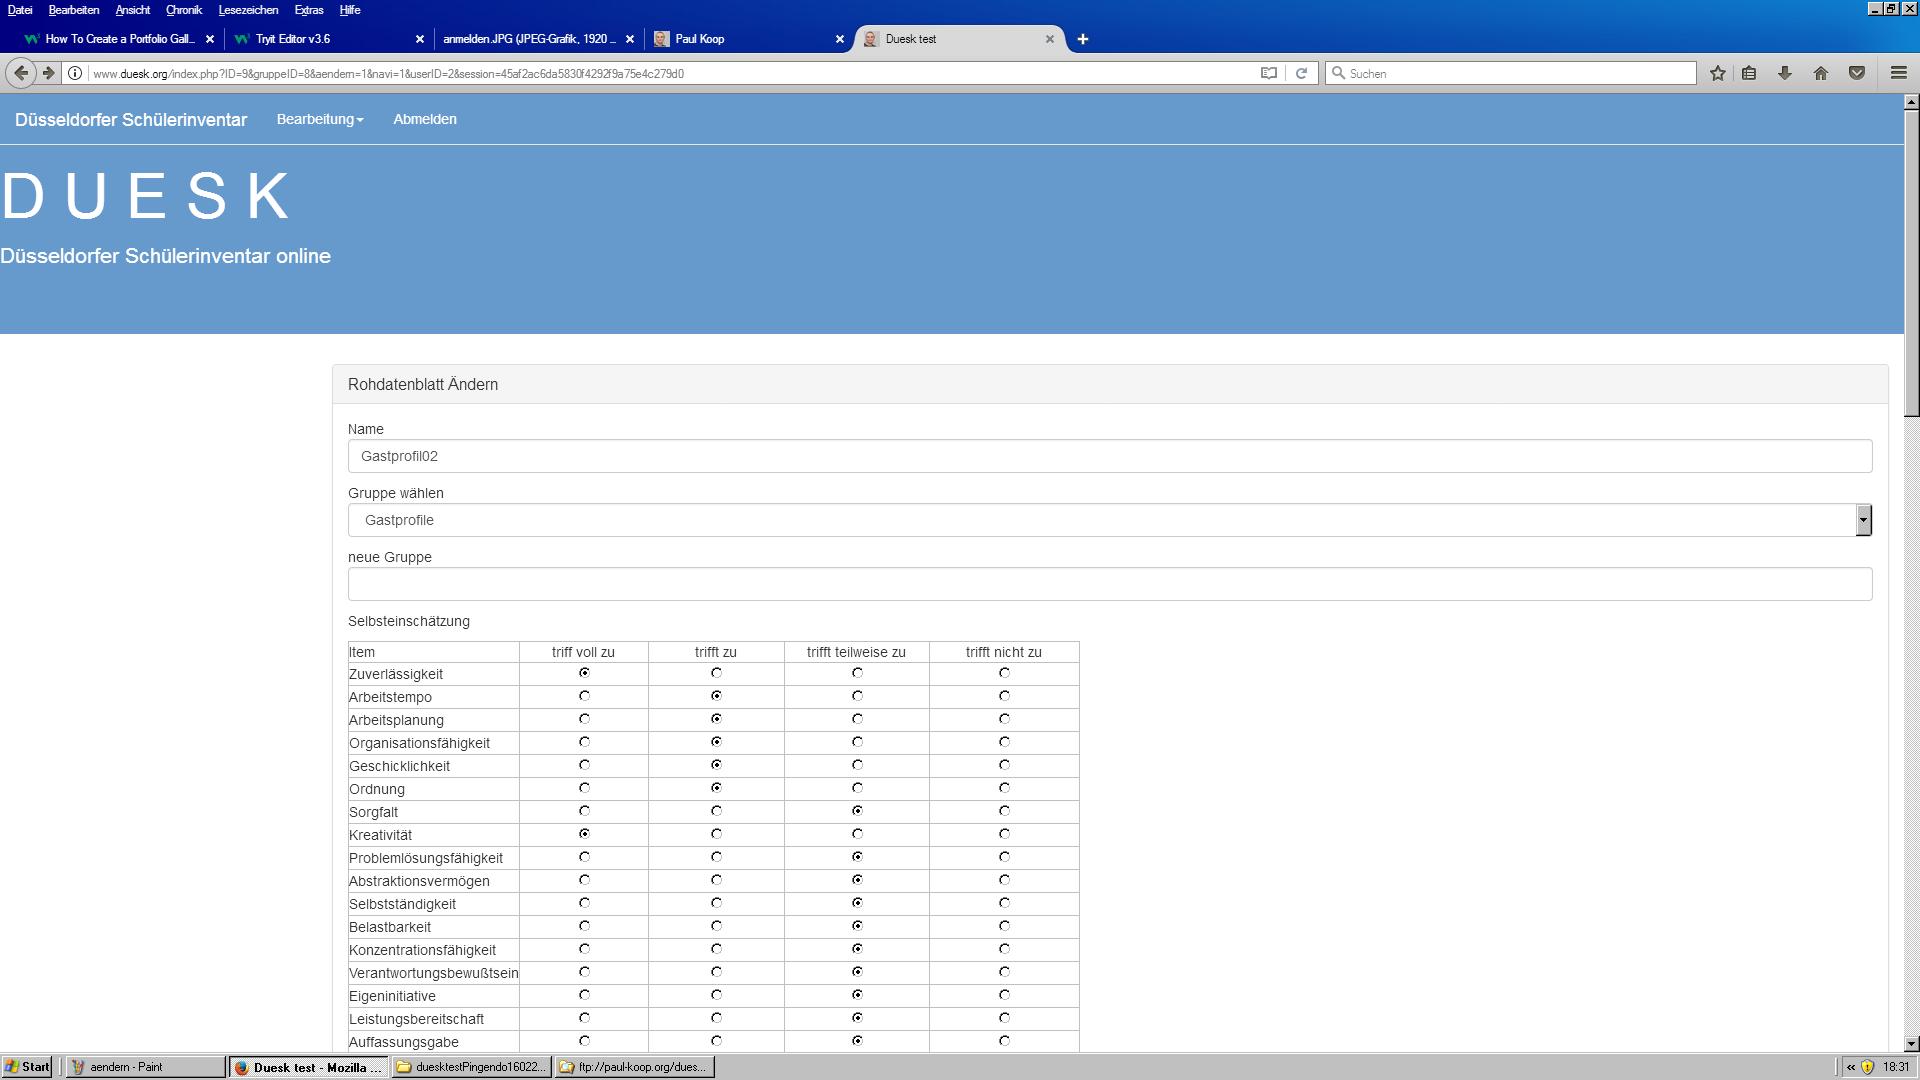Toggle reader view icon in address bar
Viewport: 1920px width, 1080px height.
[x=1268, y=73]
